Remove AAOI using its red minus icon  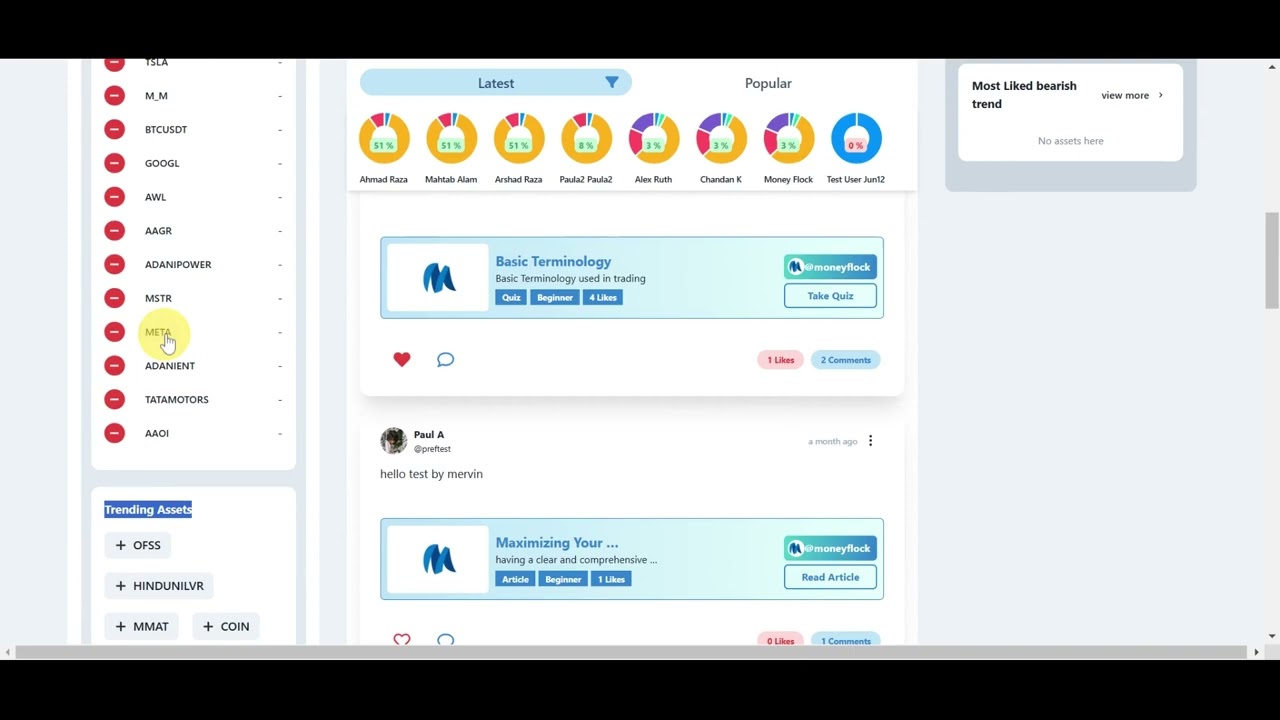tap(114, 433)
